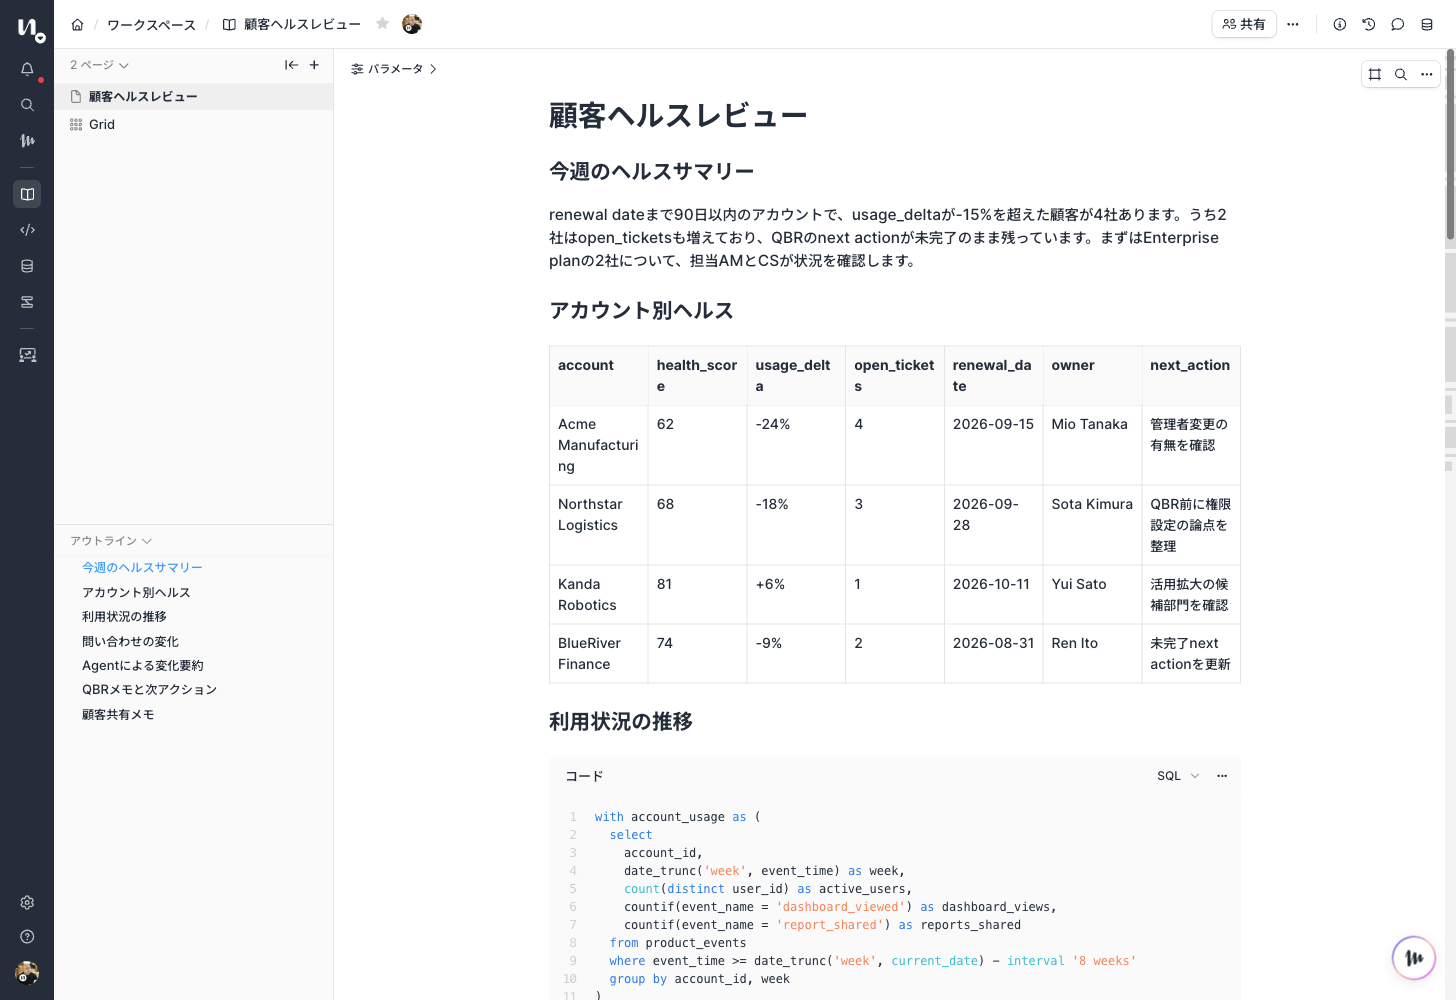Screen dimensions: 1456x1000
Task: Click the コード block label
Action: (584, 776)
